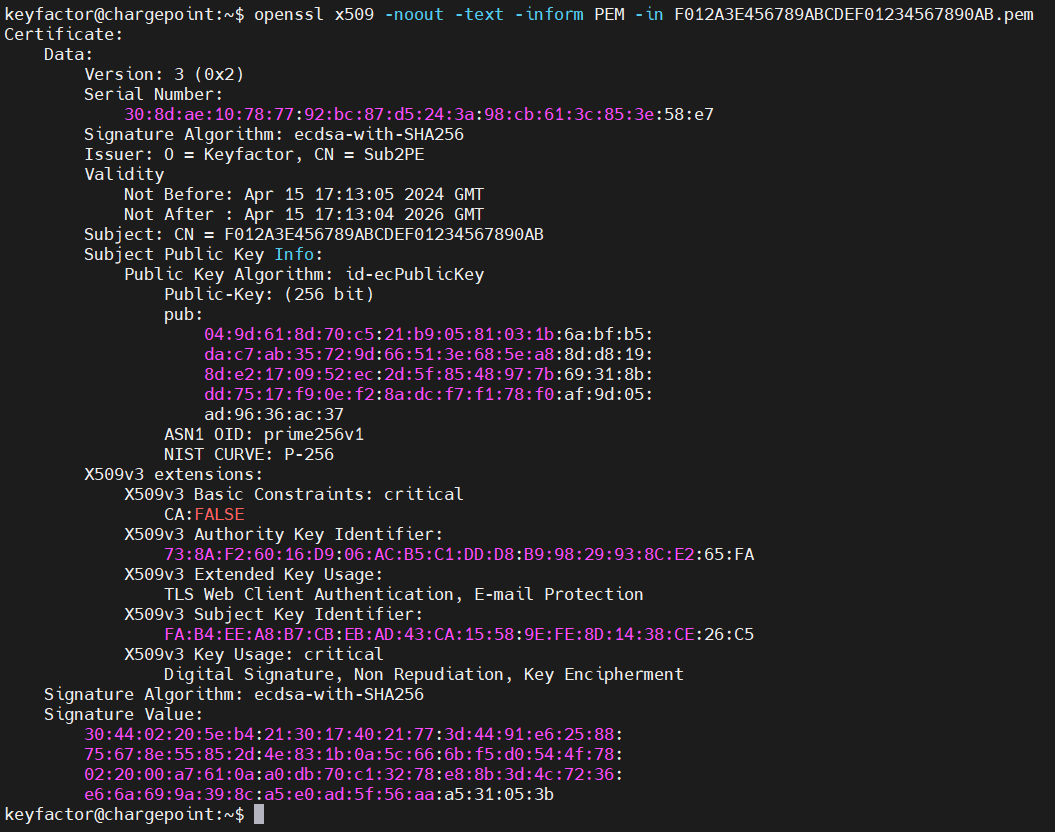Click the Version: 3 (0x2) line
Image resolution: width=1055 pixels, height=832 pixels.
[x=163, y=74]
